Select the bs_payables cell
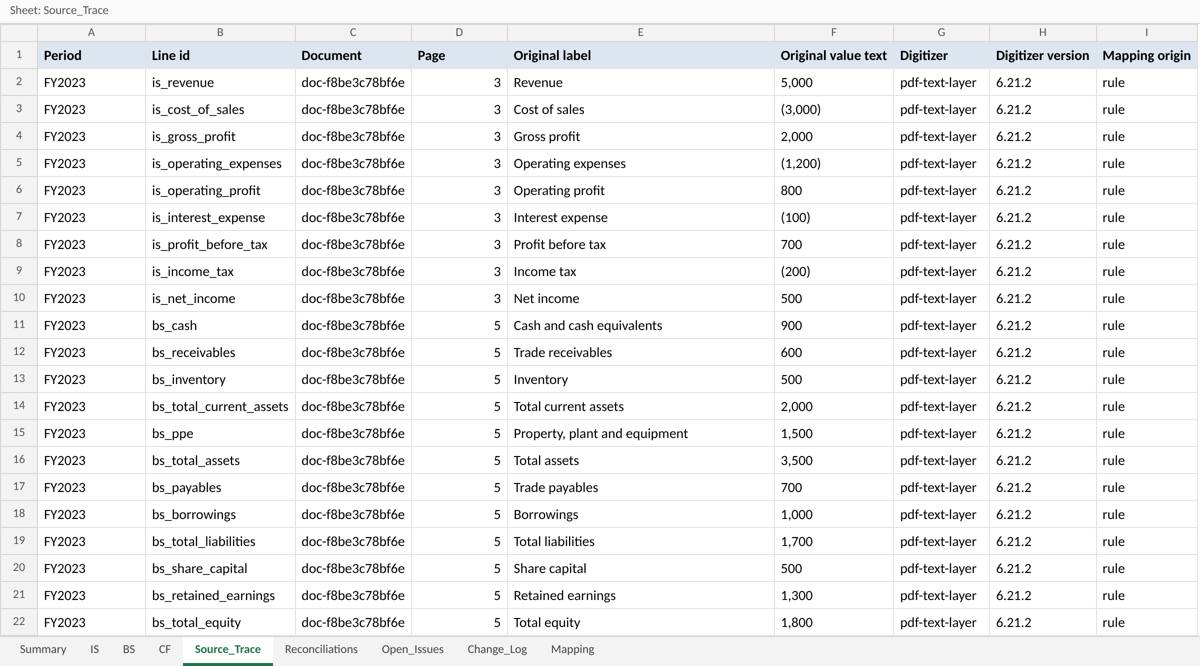Screen dimensions: 1200x666 pos(220,487)
